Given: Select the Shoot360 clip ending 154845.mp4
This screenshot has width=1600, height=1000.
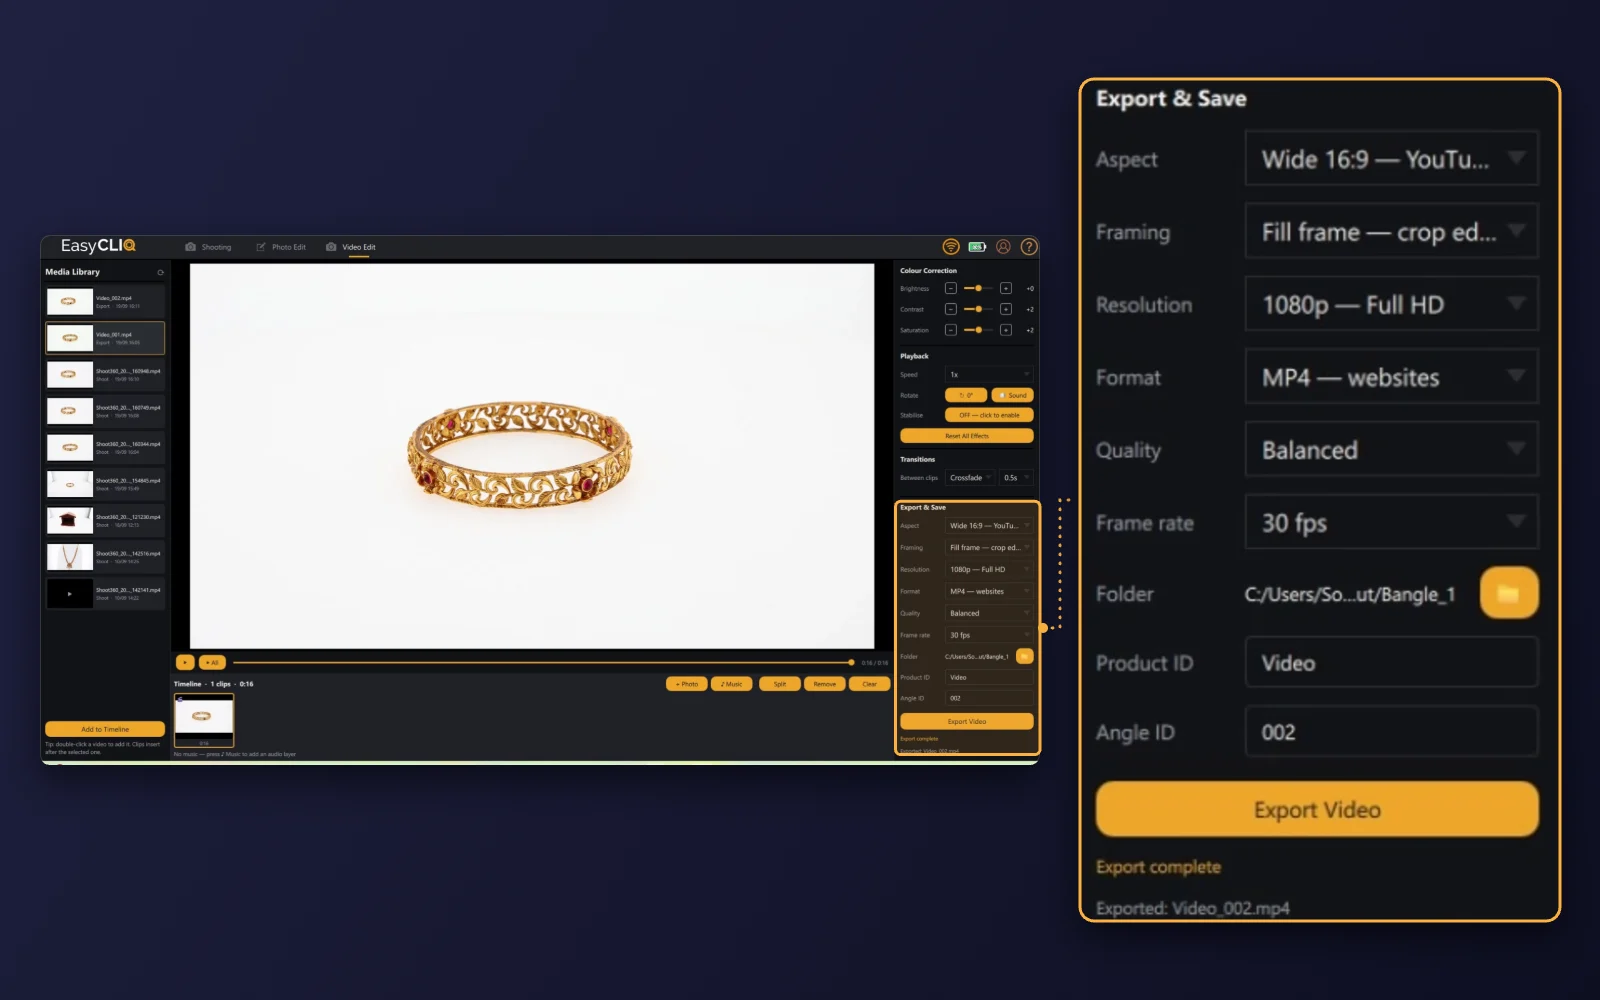Looking at the screenshot, I should [105, 484].
